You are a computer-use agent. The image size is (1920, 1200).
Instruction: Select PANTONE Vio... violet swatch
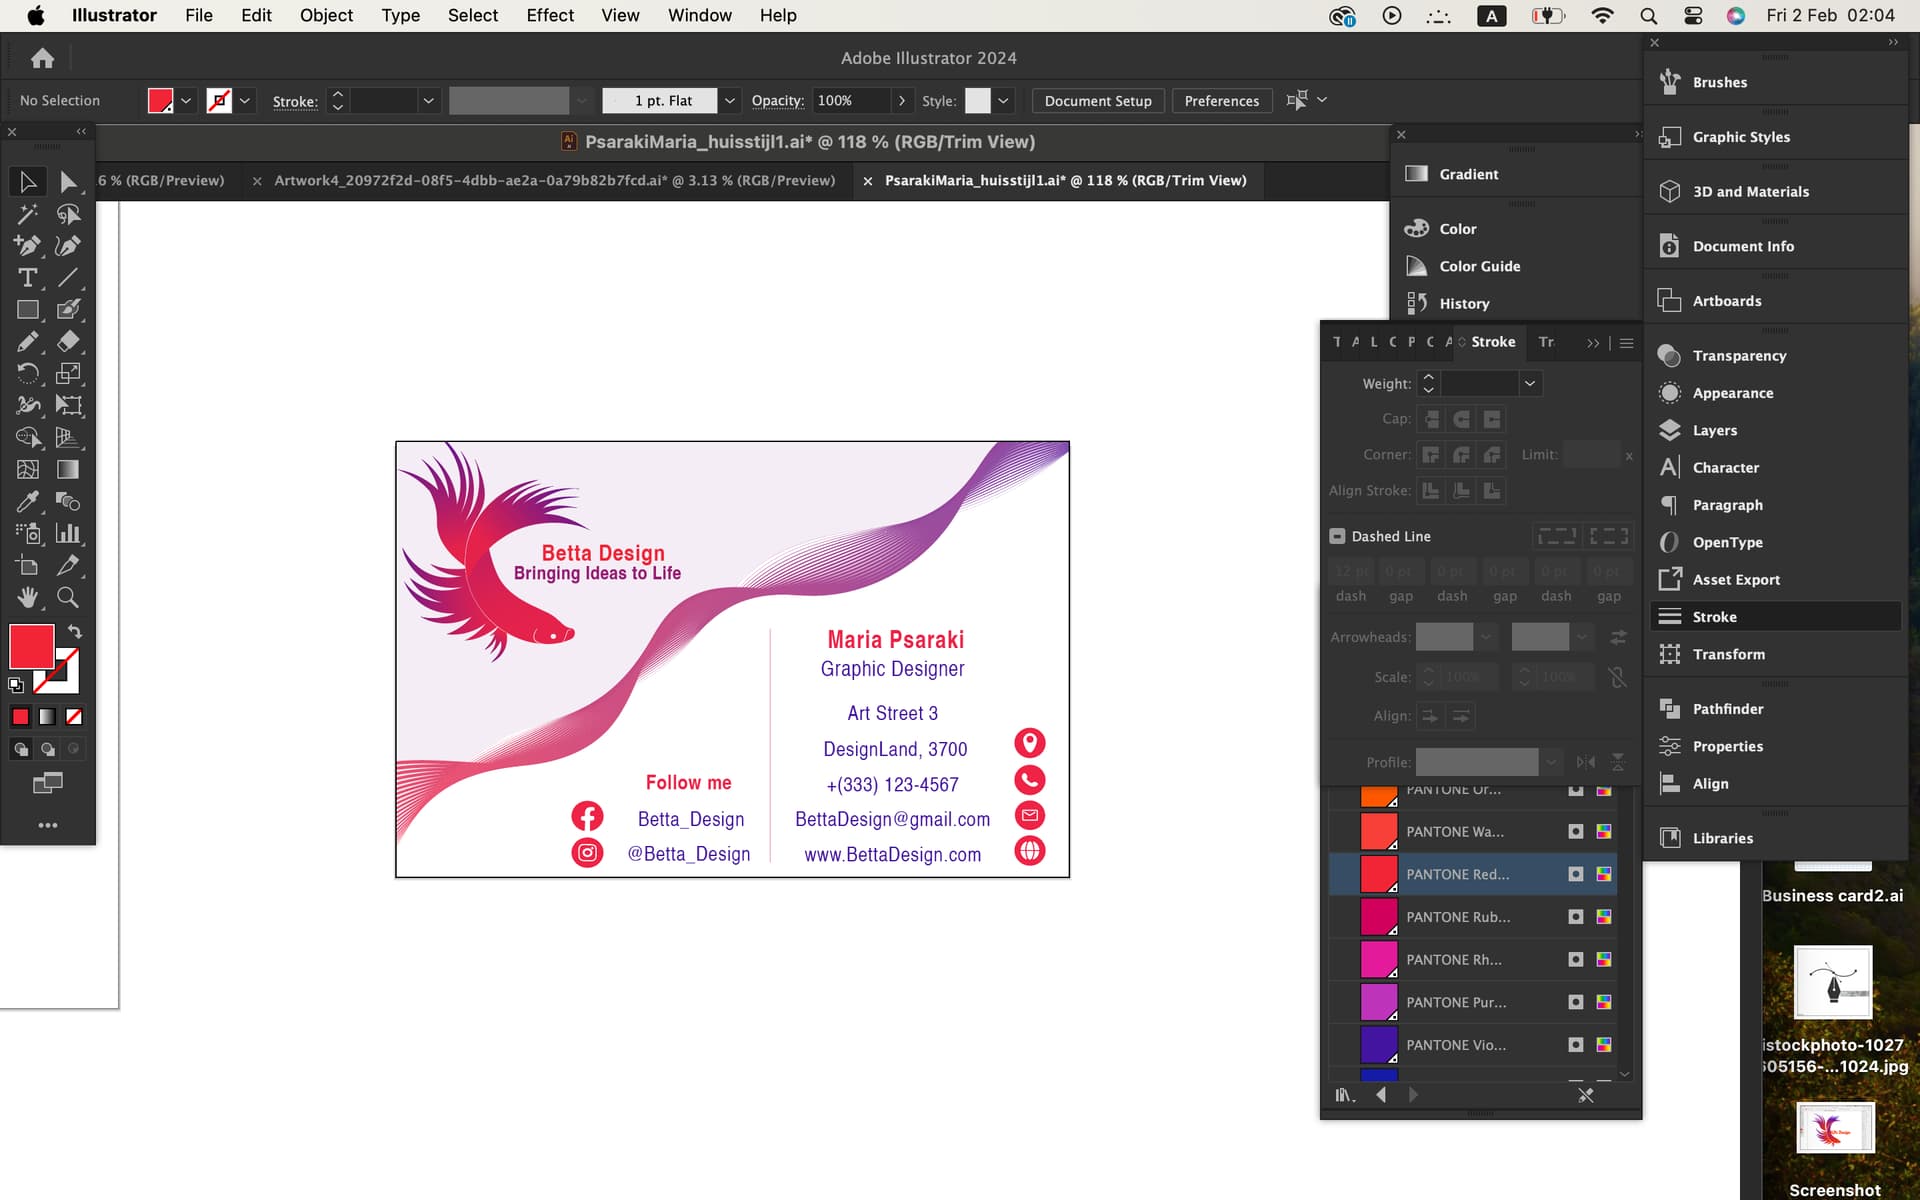pos(1472,1045)
